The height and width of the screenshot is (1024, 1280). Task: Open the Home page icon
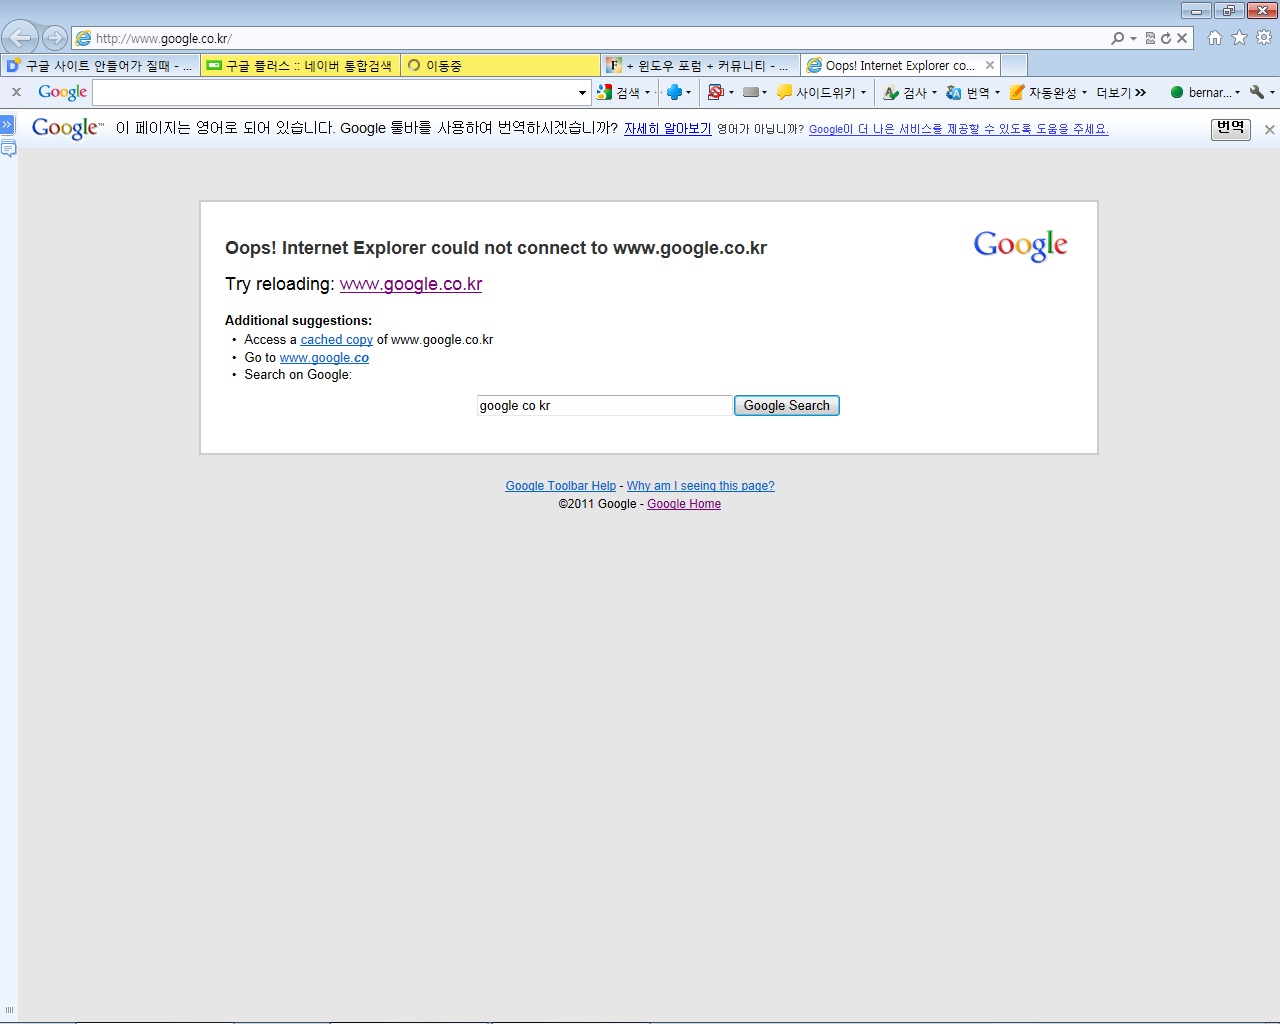(1215, 38)
